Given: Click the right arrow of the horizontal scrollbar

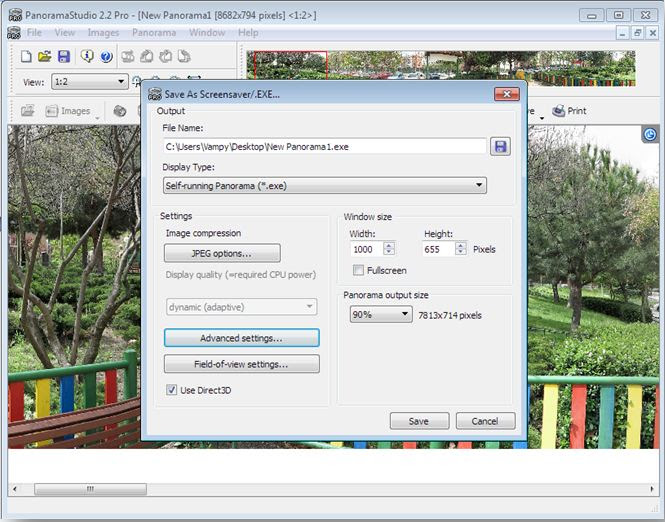Looking at the screenshot, I should pos(652,489).
